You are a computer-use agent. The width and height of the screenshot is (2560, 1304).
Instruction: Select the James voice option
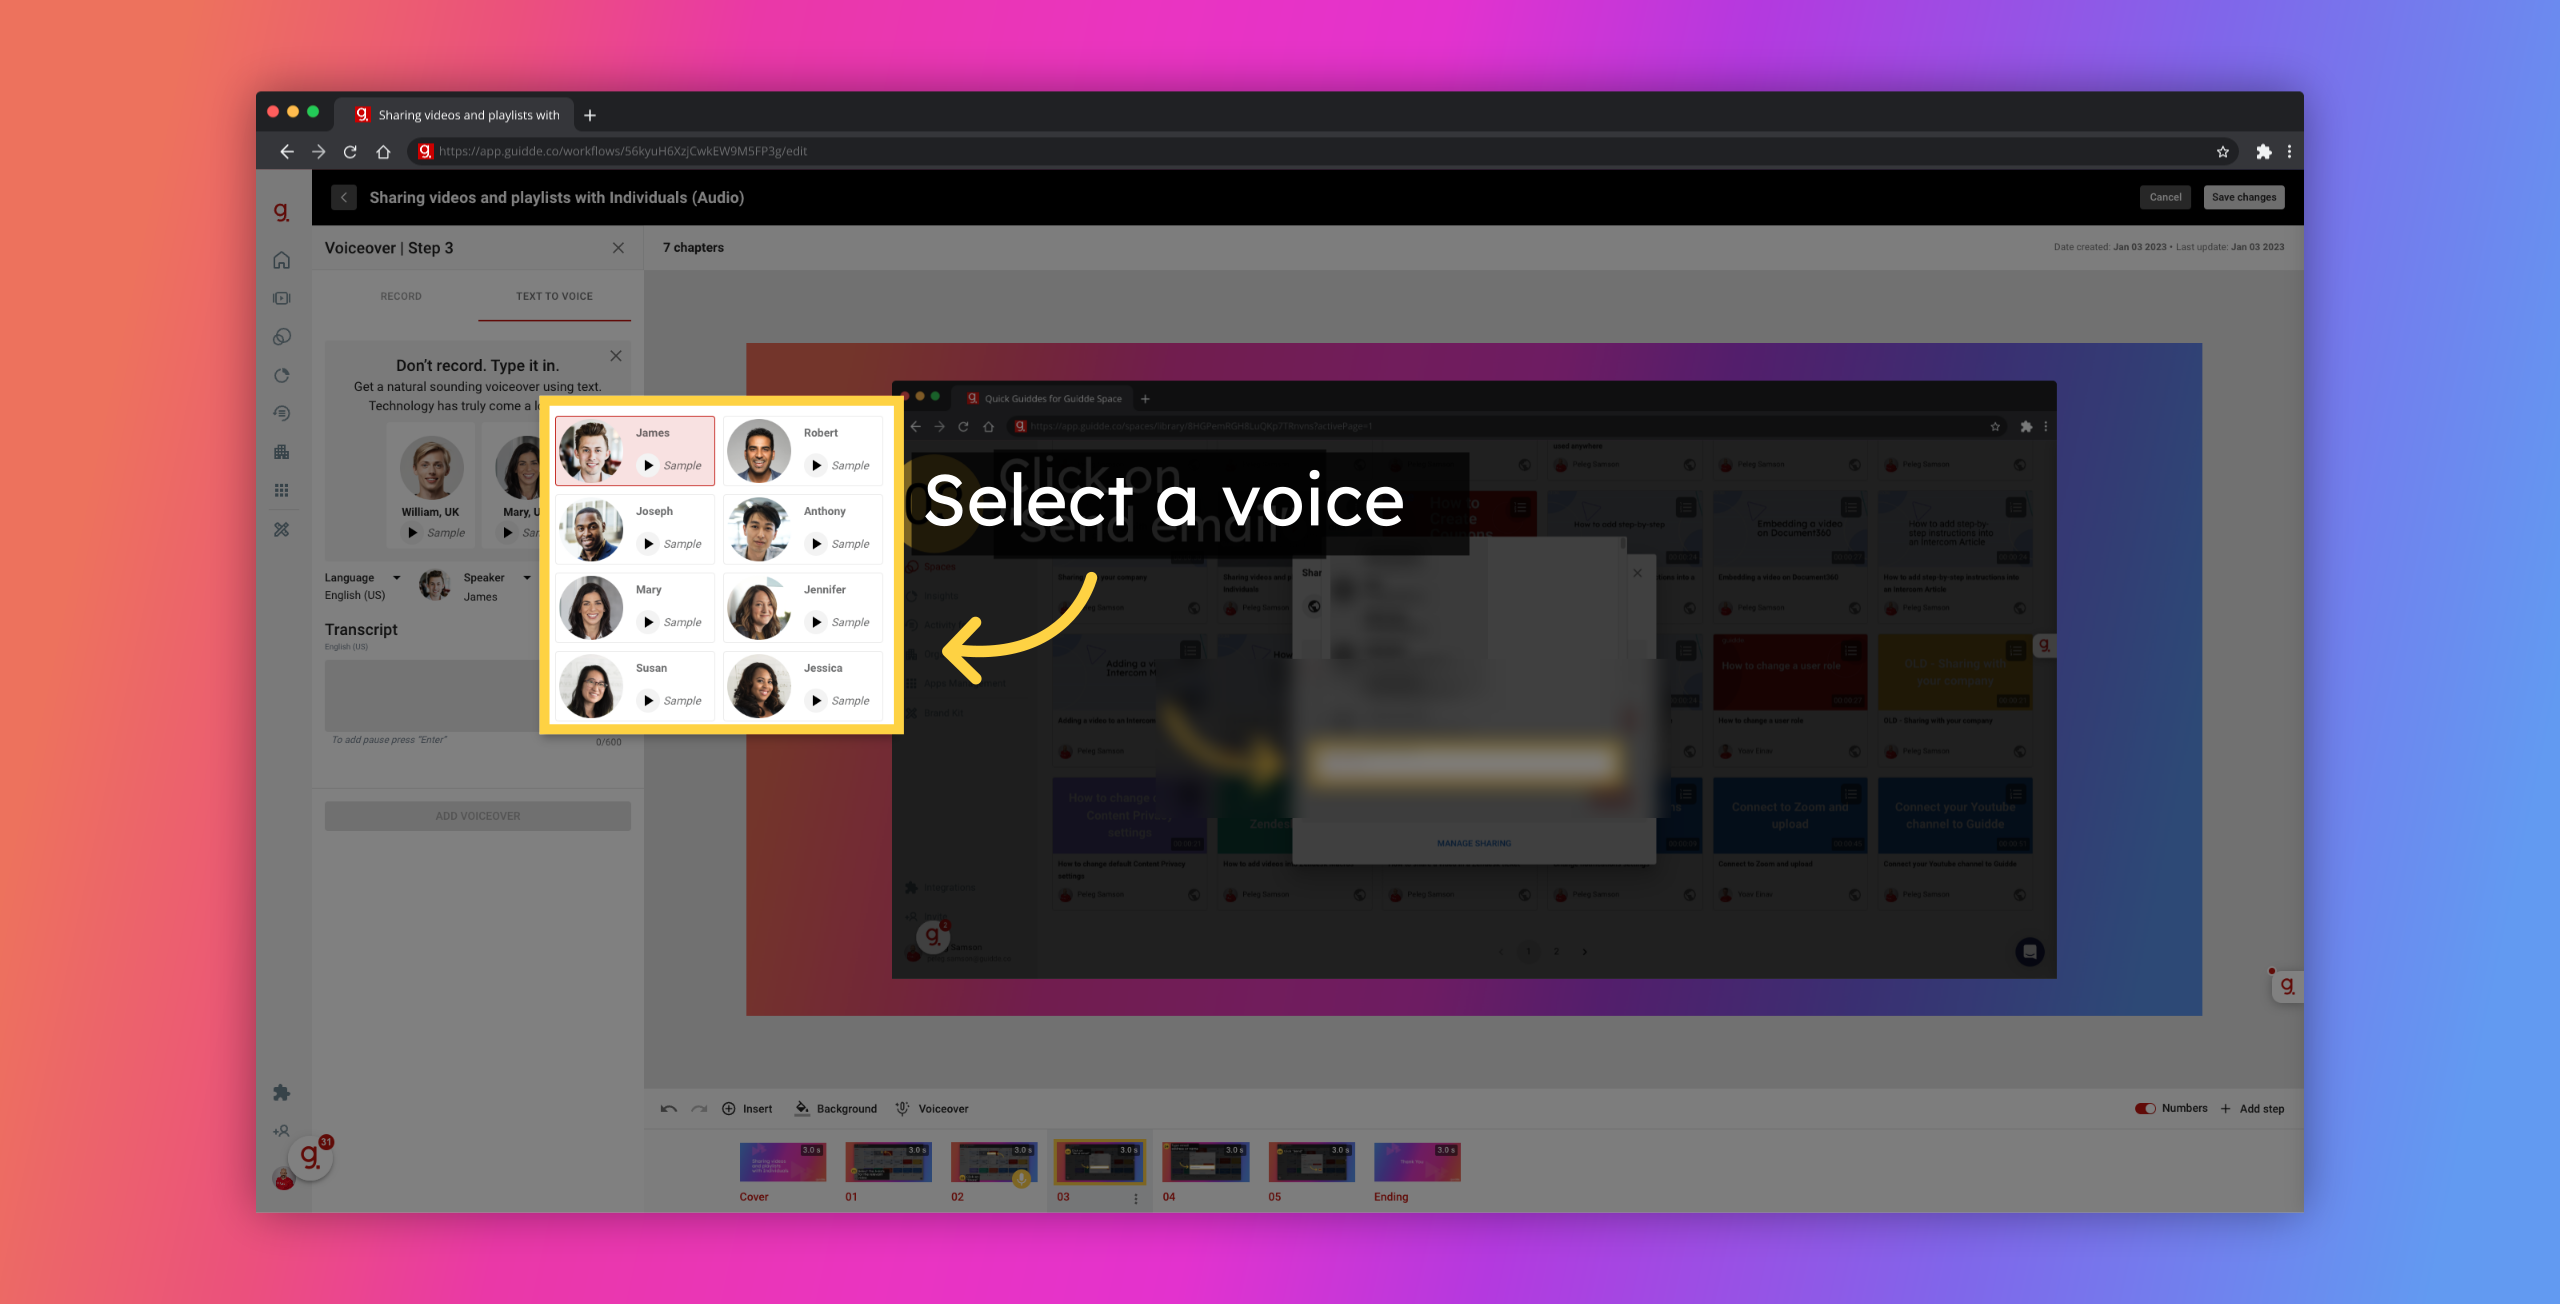637,449
